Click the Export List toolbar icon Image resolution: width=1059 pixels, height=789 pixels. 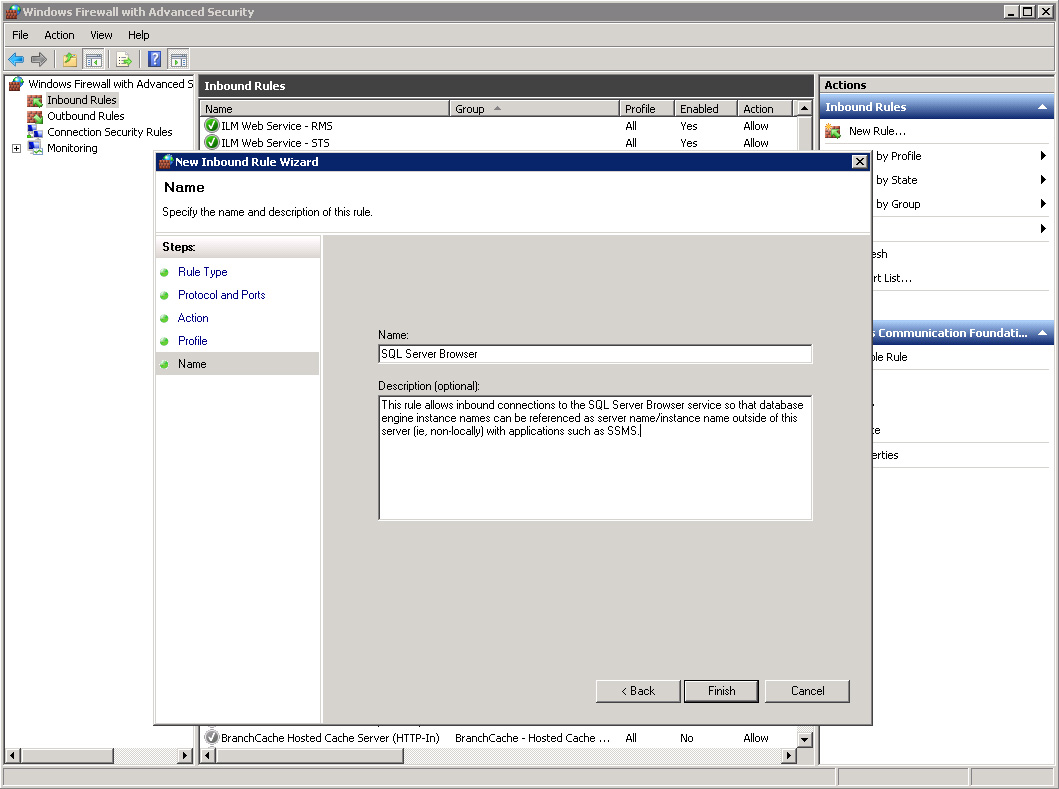click(x=124, y=59)
